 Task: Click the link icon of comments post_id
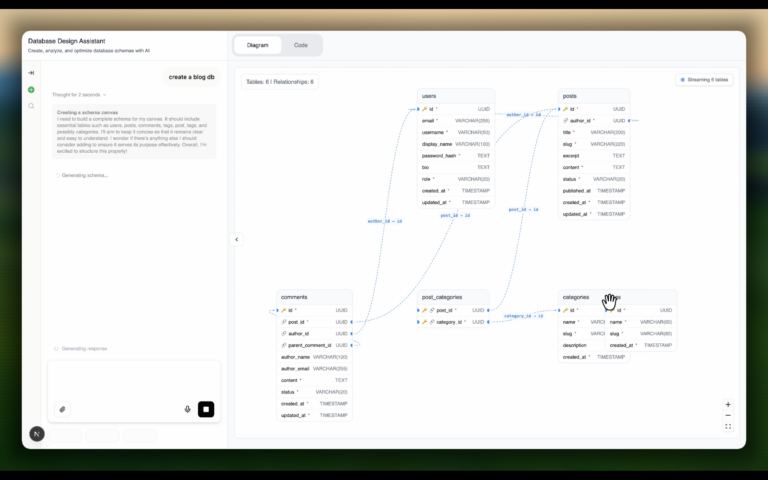pos(284,322)
